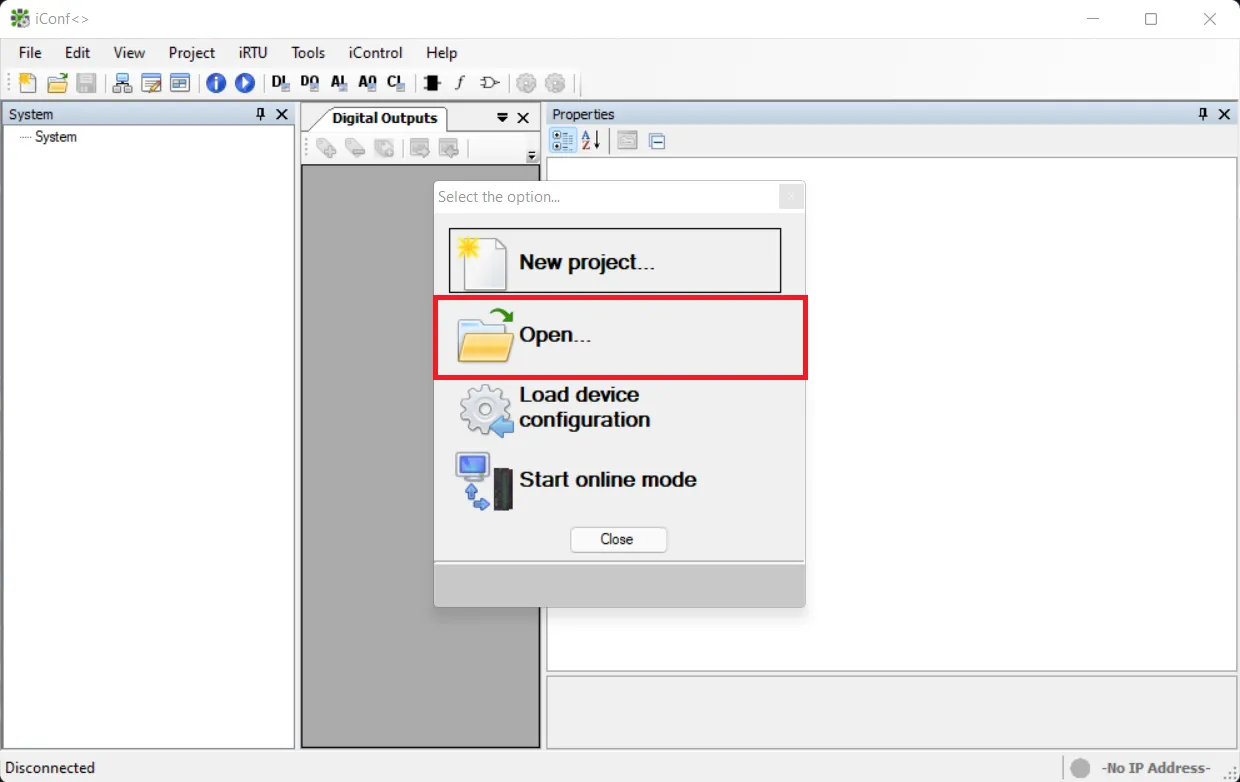Click the Close button in dialog
Screen dimensions: 1240x782
(x=617, y=539)
